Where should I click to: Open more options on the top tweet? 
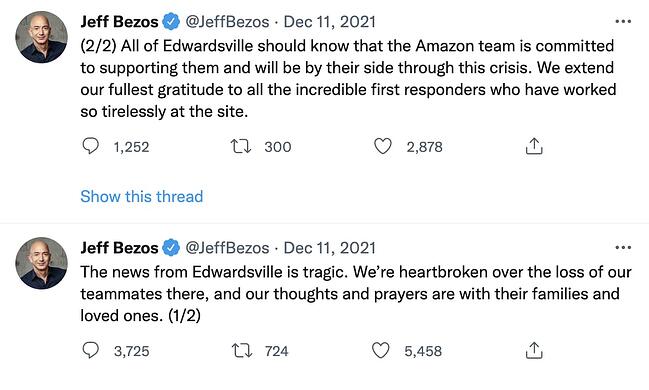[623, 22]
